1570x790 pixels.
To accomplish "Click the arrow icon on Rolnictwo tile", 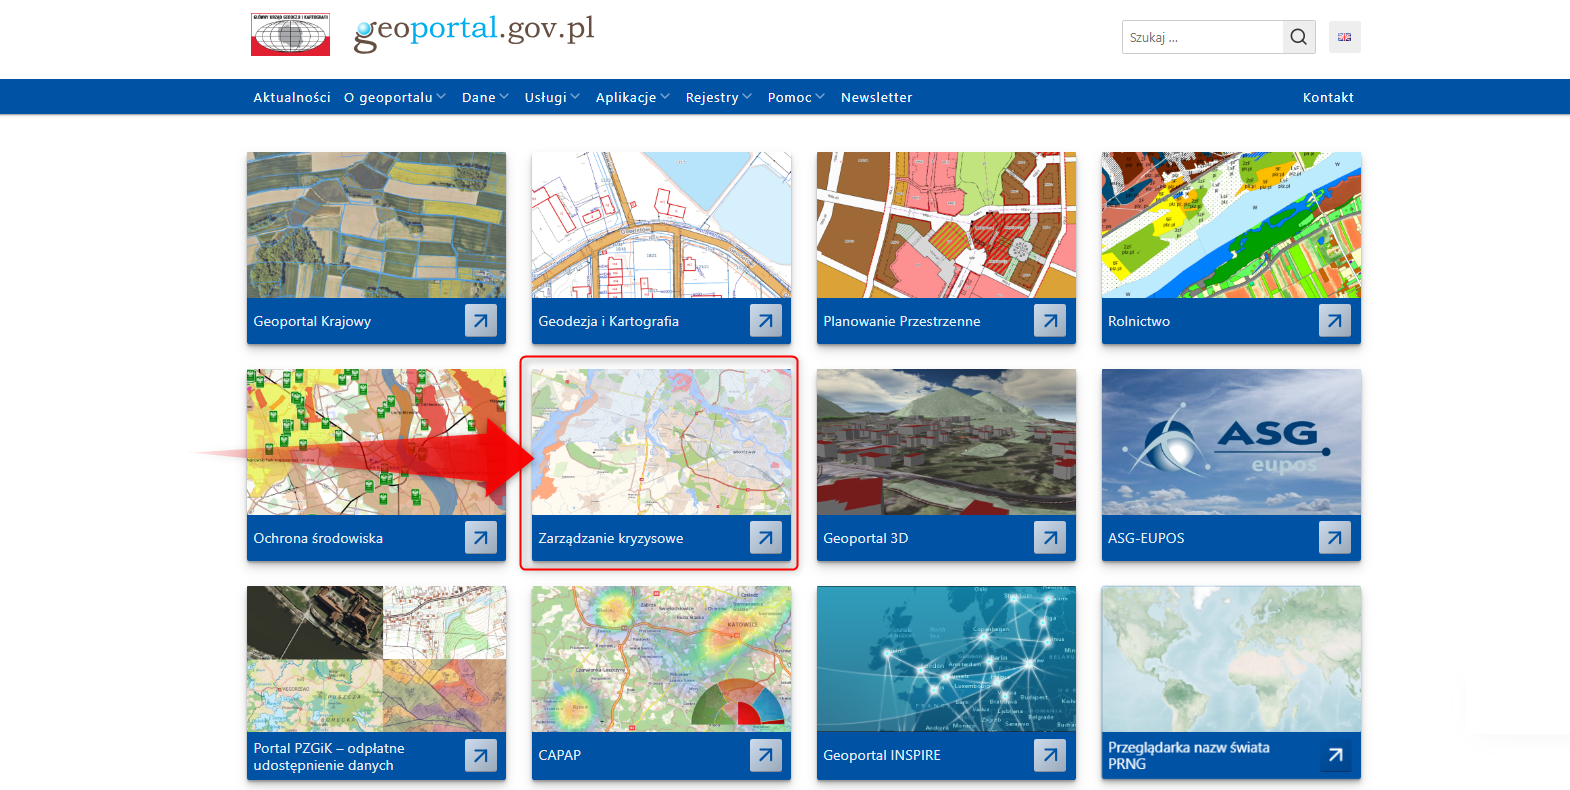I will coord(1334,321).
